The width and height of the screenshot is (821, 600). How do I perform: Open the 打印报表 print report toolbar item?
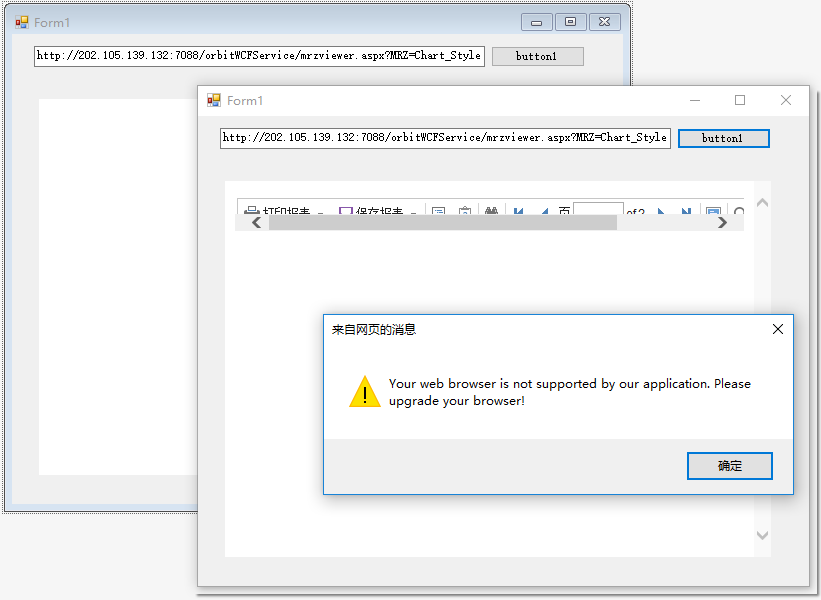pyautogui.click(x=283, y=210)
